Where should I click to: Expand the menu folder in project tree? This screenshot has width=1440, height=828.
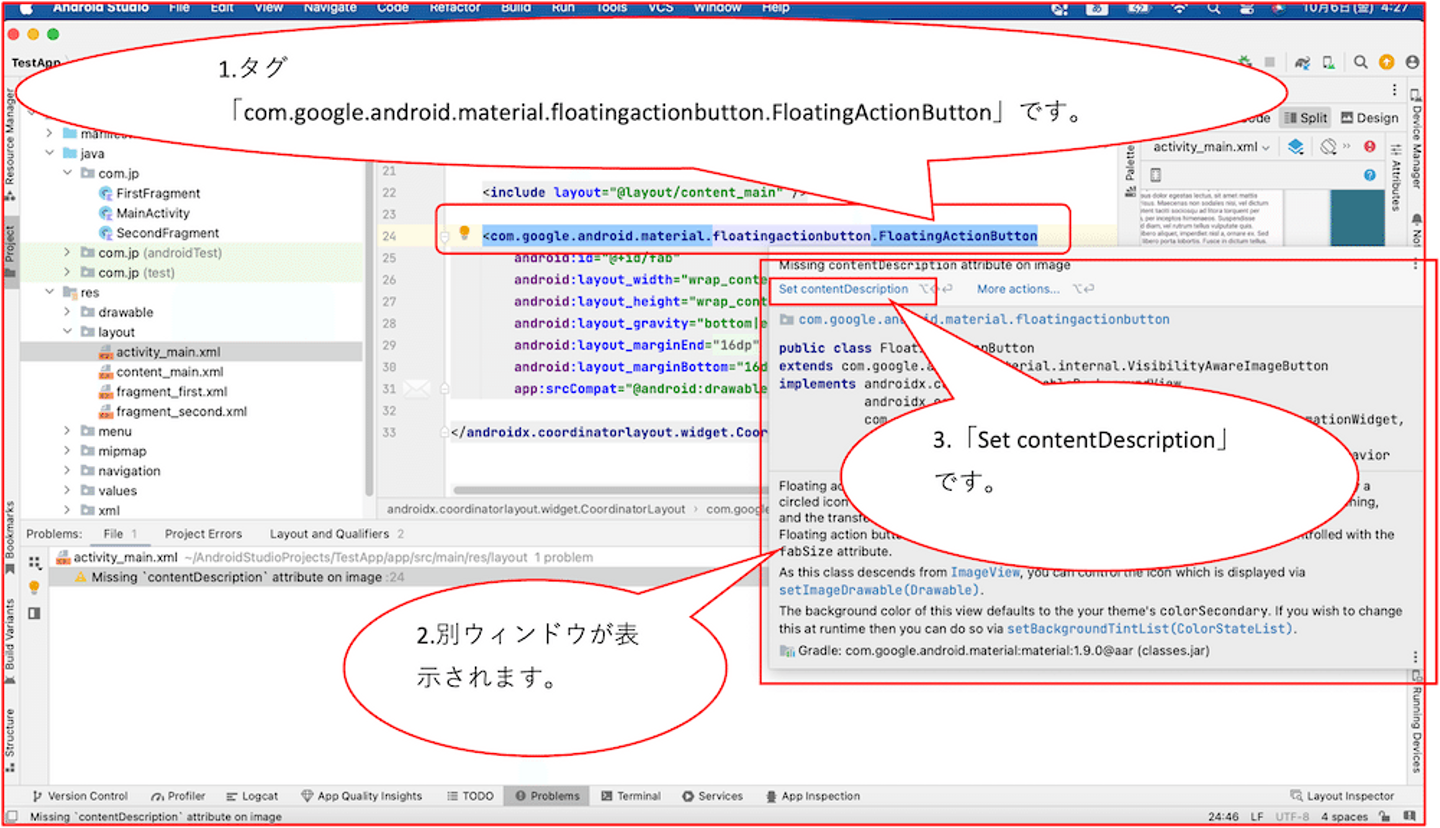[x=67, y=431]
